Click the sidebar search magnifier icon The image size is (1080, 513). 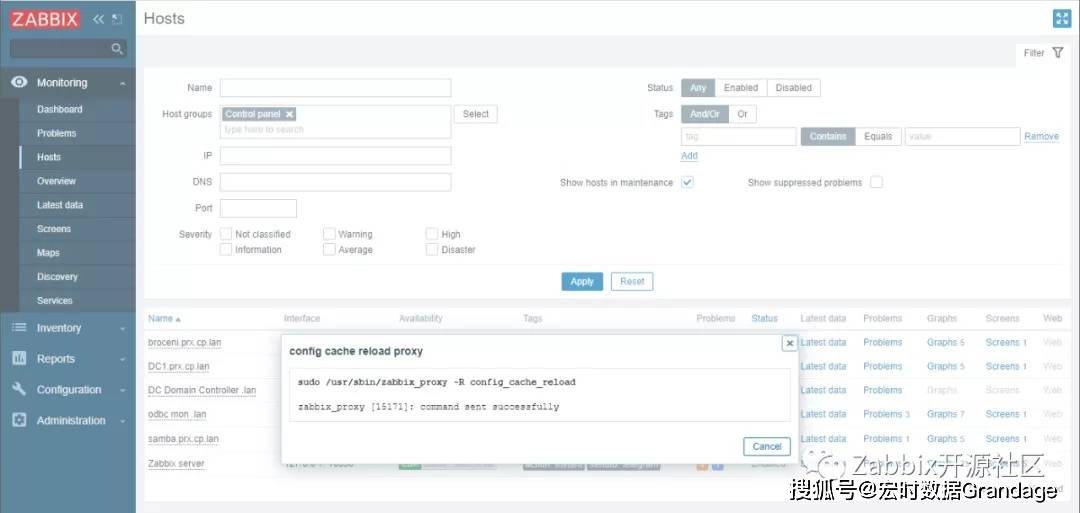click(x=117, y=48)
